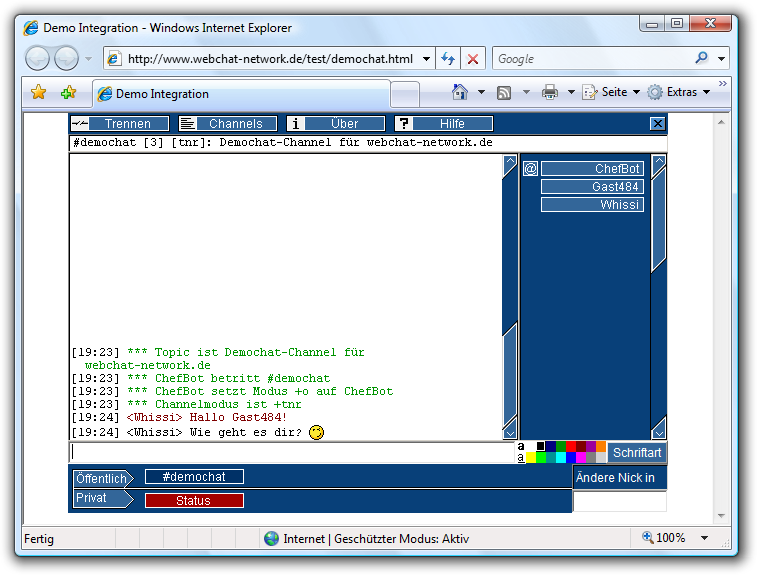Open the recent pages dropdown arrow
This screenshot has width=757, height=575.
88,59
